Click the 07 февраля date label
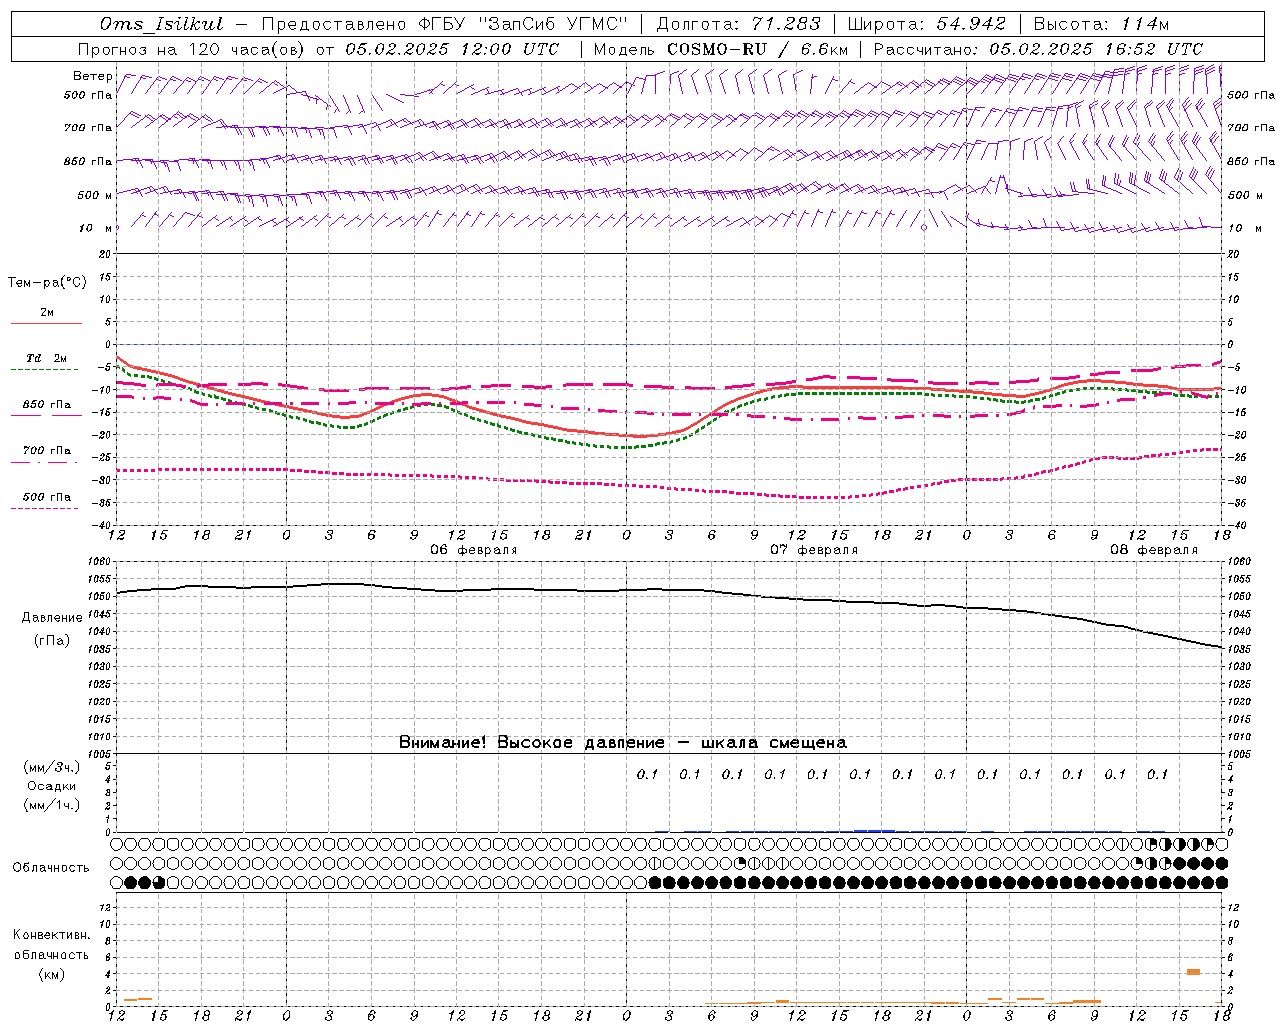The width and height of the screenshot is (1280, 1024). [813, 550]
